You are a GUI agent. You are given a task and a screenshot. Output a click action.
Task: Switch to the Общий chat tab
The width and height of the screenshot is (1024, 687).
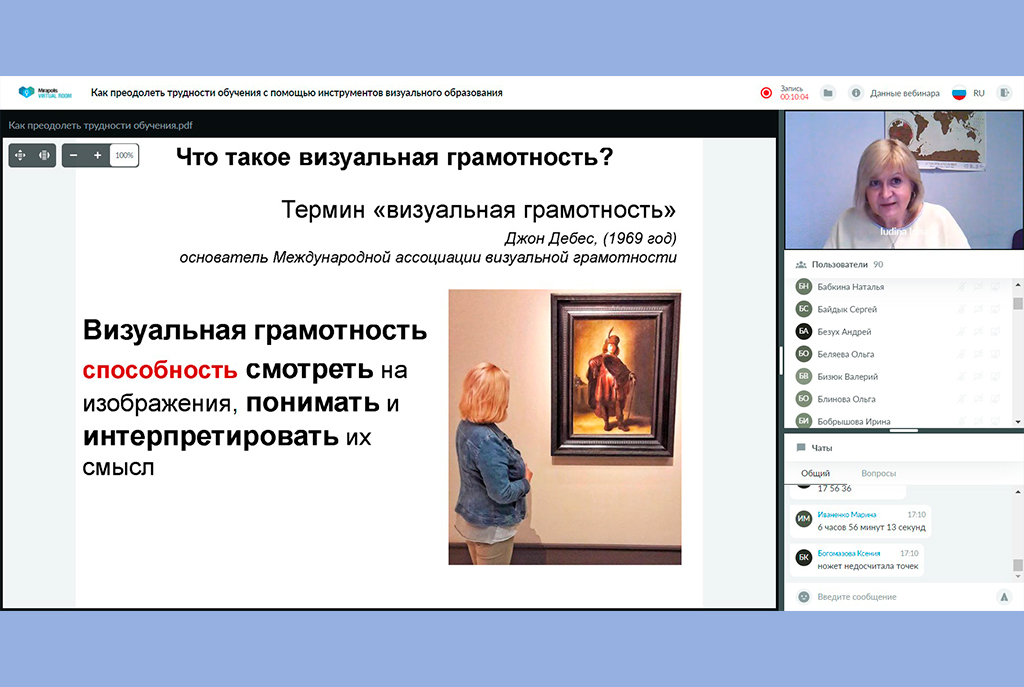pos(815,473)
